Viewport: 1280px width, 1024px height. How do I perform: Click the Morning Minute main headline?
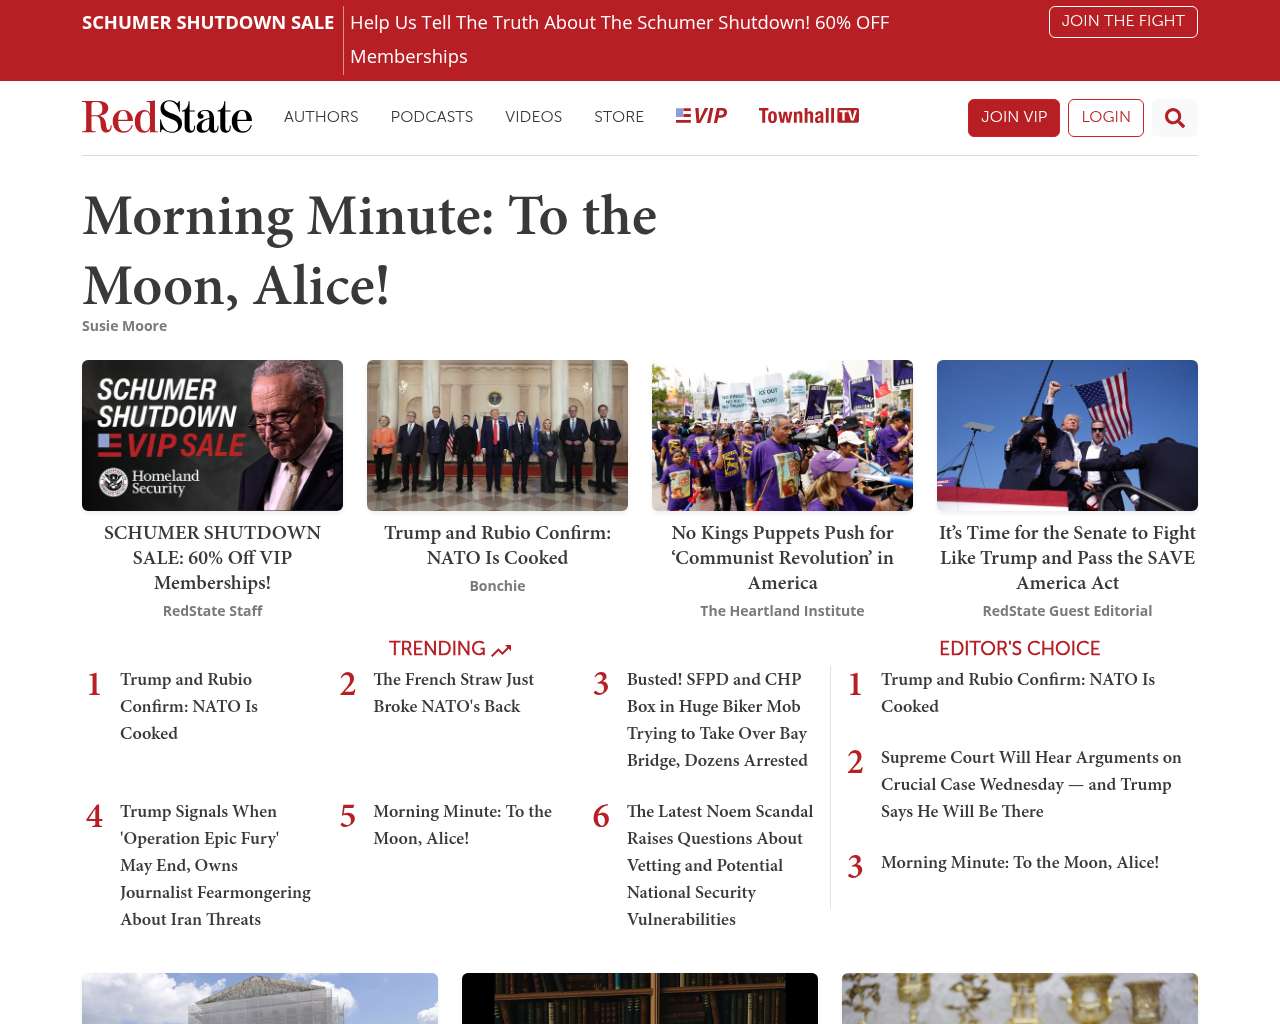tap(369, 251)
